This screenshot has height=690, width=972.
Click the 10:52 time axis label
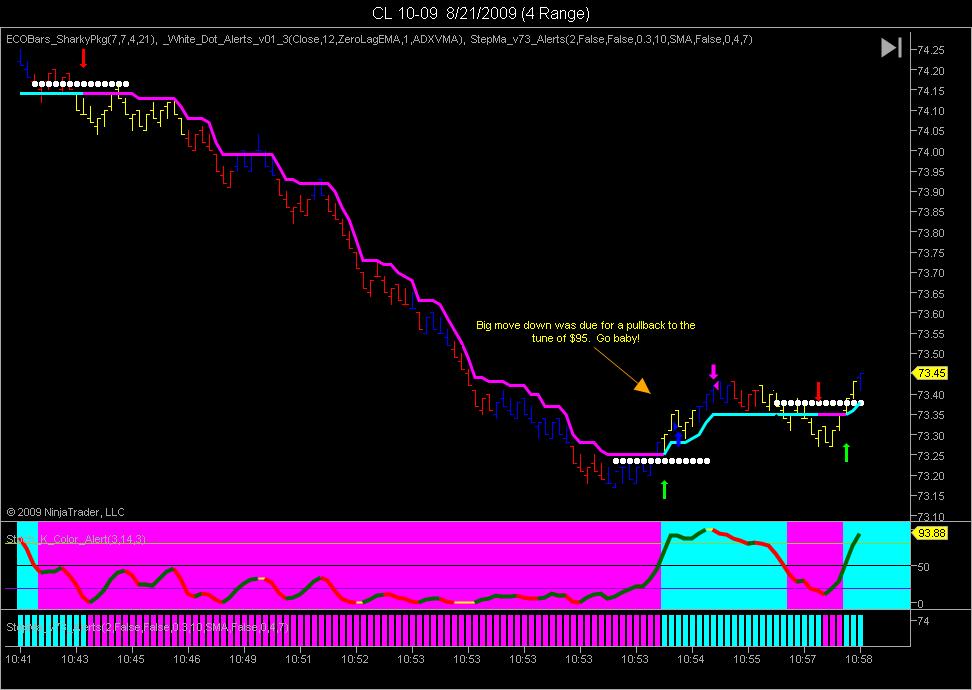pyautogui.click(x=355, y=659)
